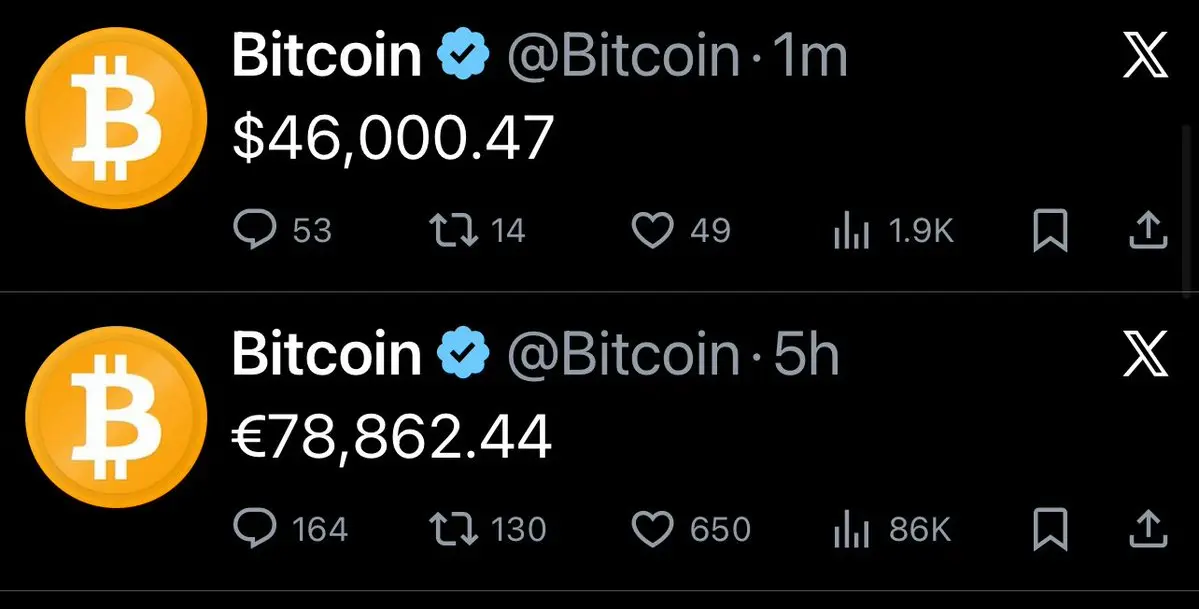Share the €78,862.44 tweet
This screenshot has height=609, width=1199.
[1148, 527]
